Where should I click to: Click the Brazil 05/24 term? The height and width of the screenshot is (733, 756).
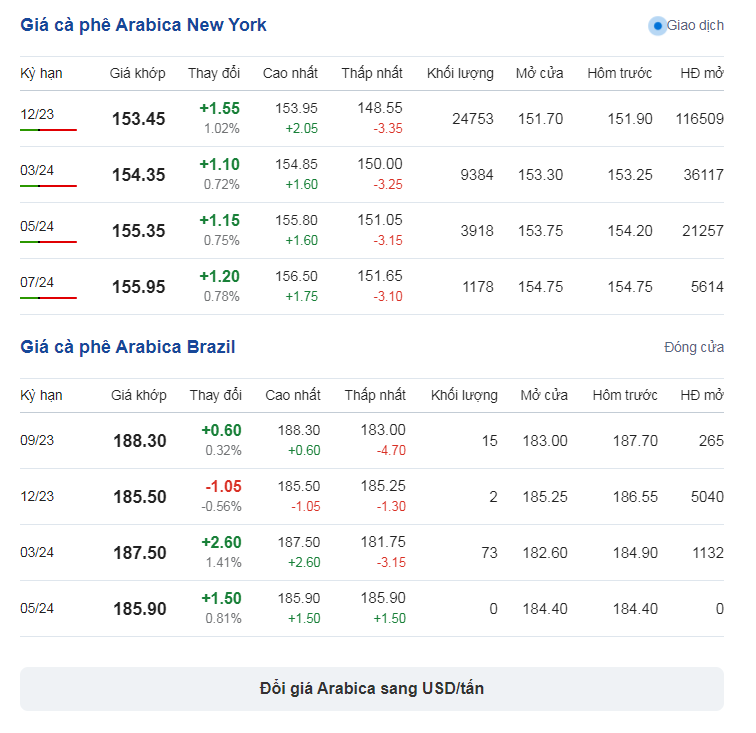coord(37,608)
